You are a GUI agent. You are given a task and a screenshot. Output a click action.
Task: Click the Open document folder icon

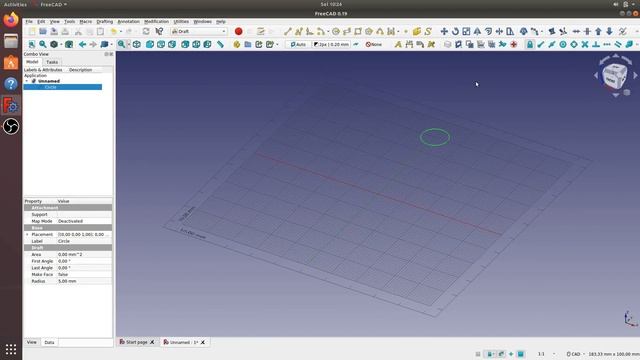coord(43,31)
